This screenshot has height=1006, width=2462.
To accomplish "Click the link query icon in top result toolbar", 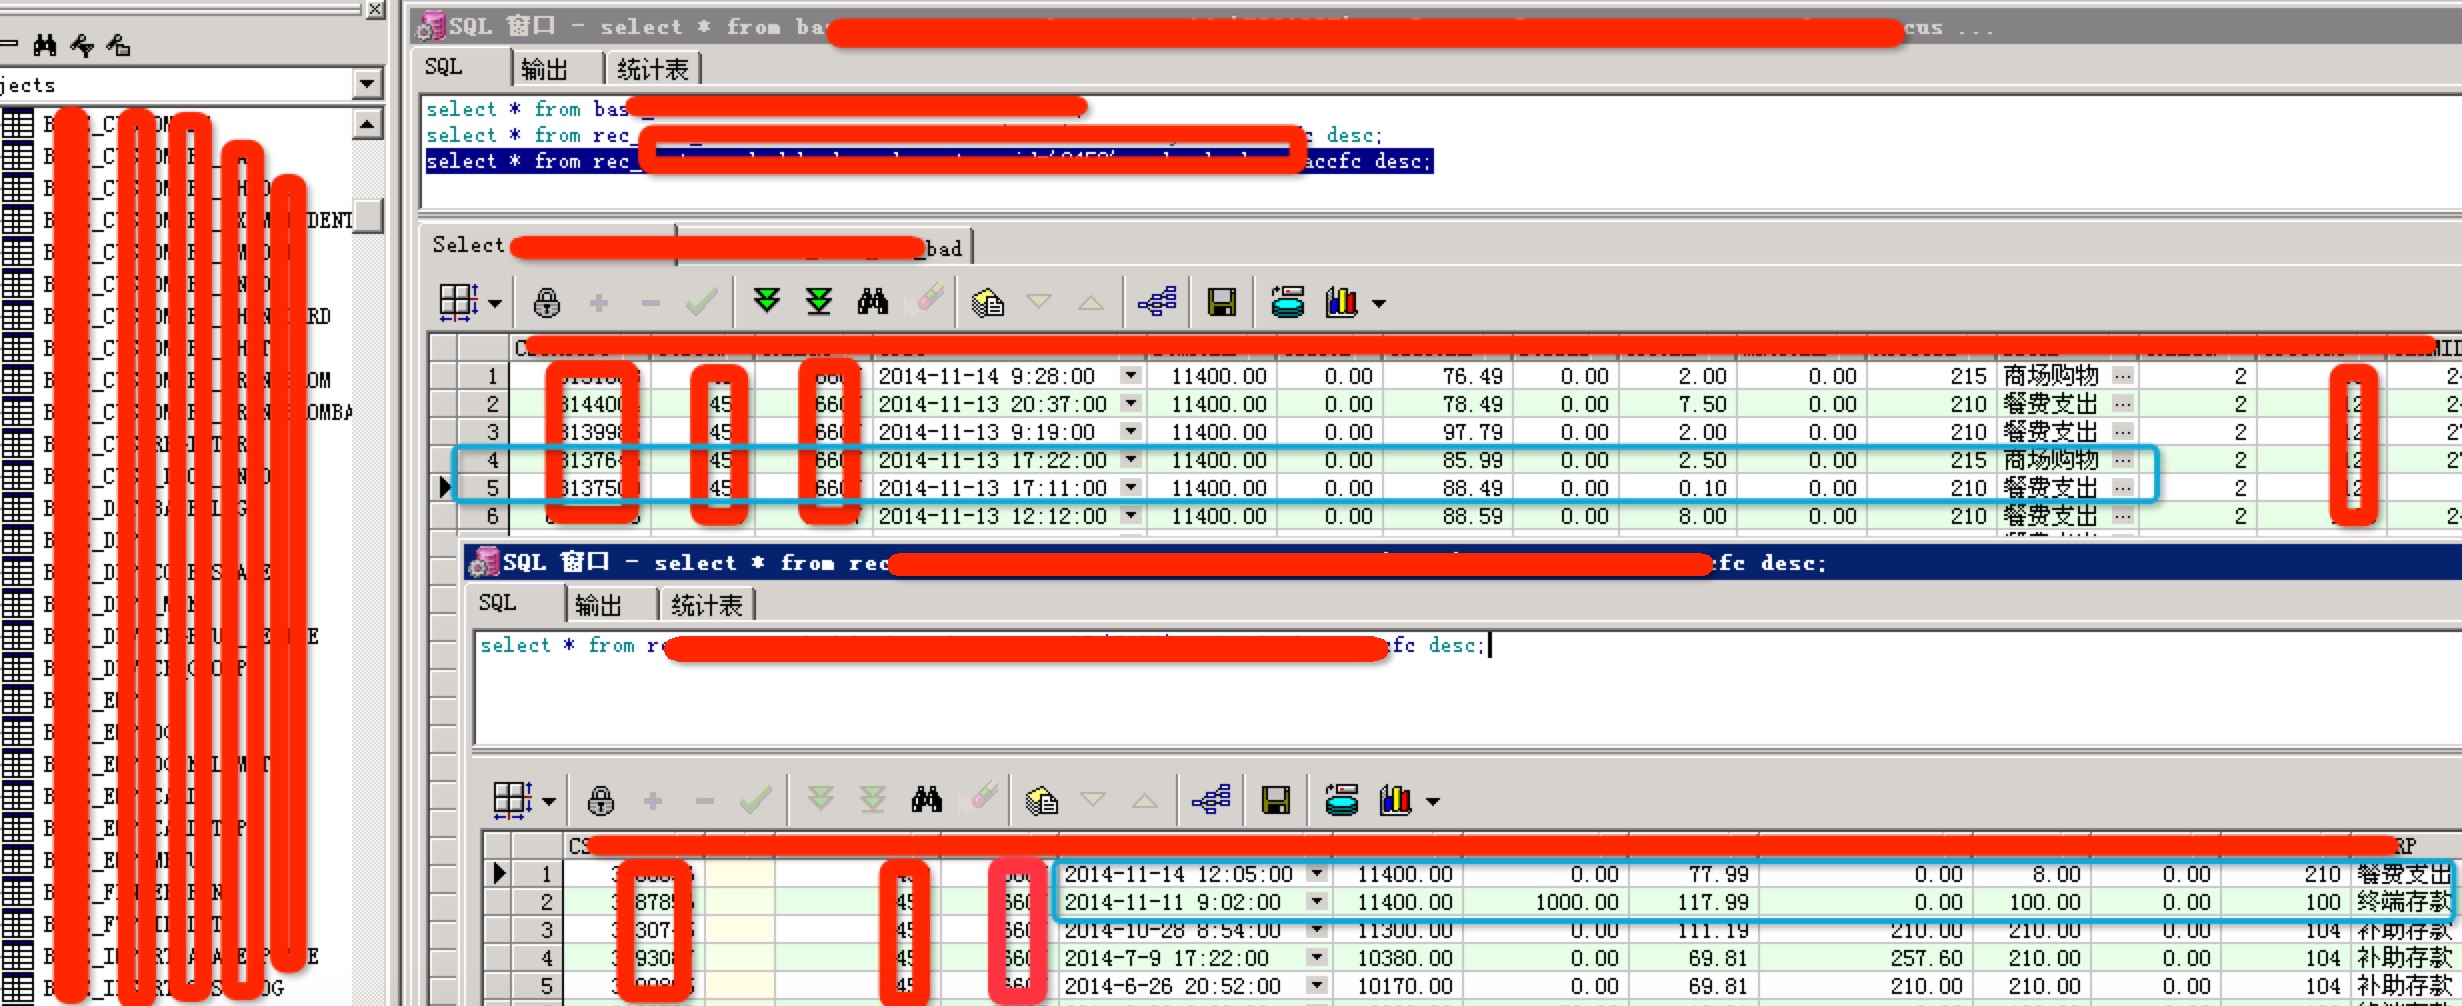I will point(1157,301).
